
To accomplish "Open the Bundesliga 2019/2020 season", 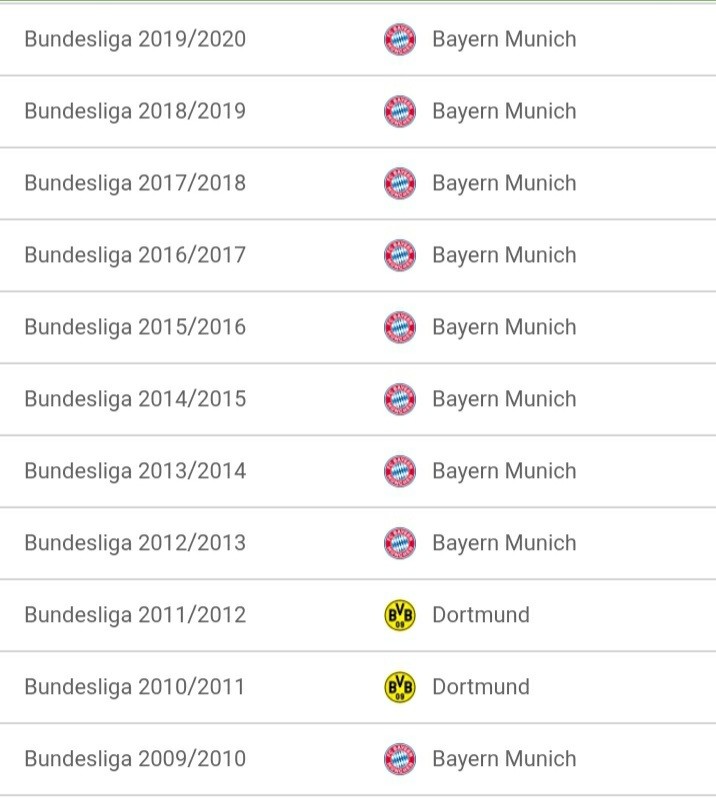I will coord(358,39).
